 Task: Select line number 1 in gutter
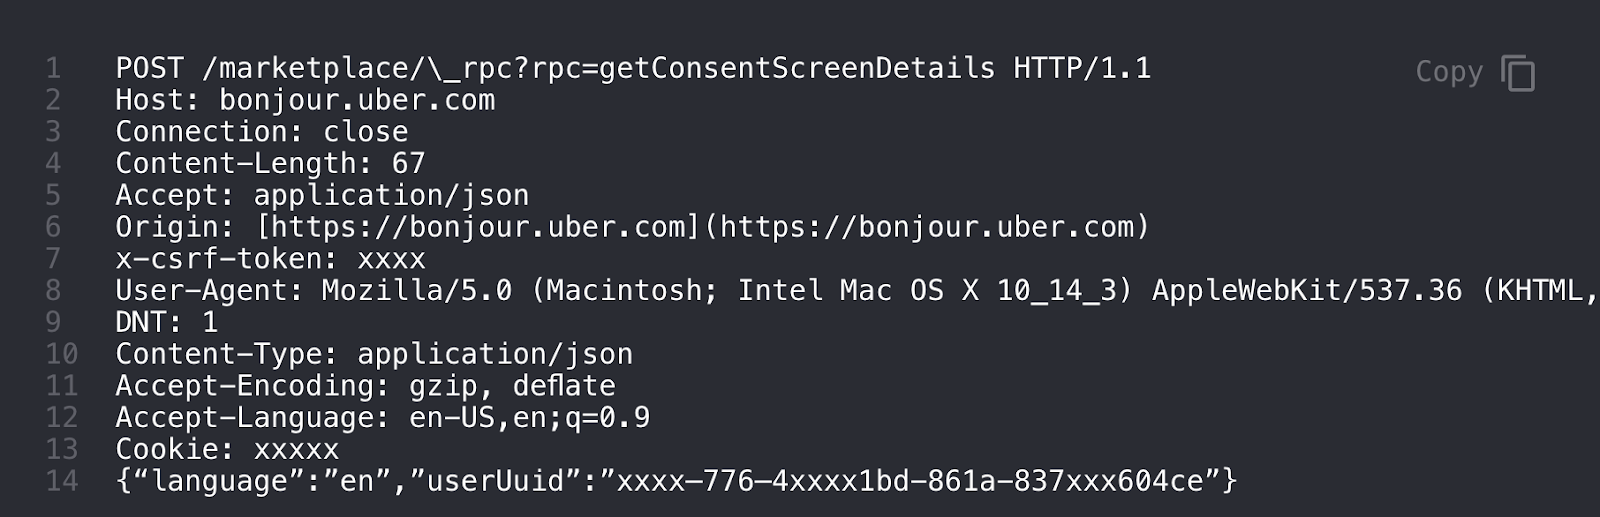point(53,68)
